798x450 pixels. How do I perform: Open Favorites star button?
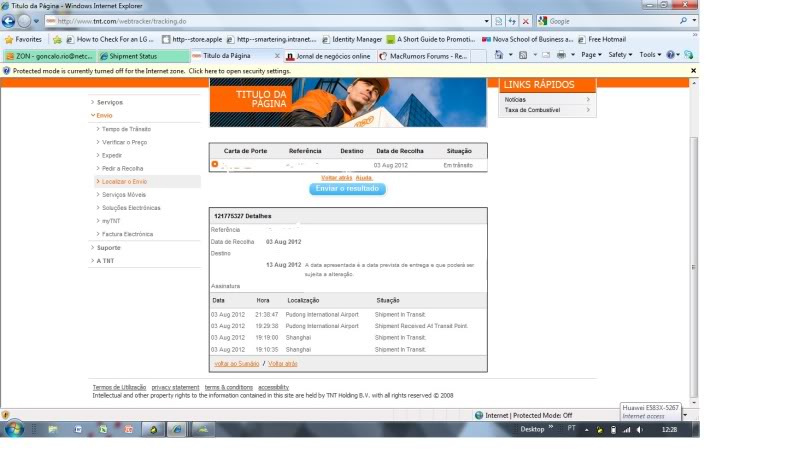coord(23,39)
